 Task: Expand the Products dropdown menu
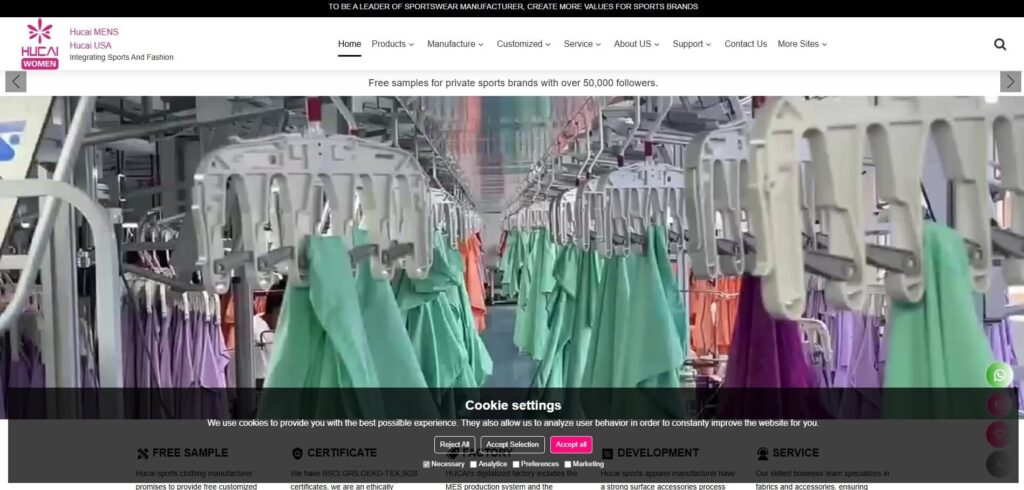coord(392,44)
